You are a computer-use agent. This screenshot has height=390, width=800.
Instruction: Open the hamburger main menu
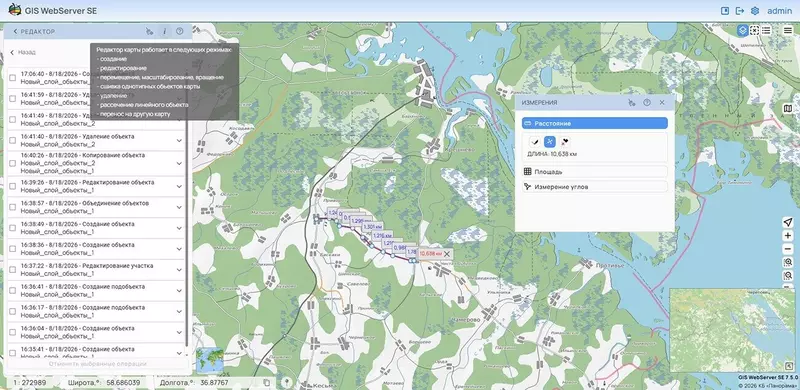[788, 30]
